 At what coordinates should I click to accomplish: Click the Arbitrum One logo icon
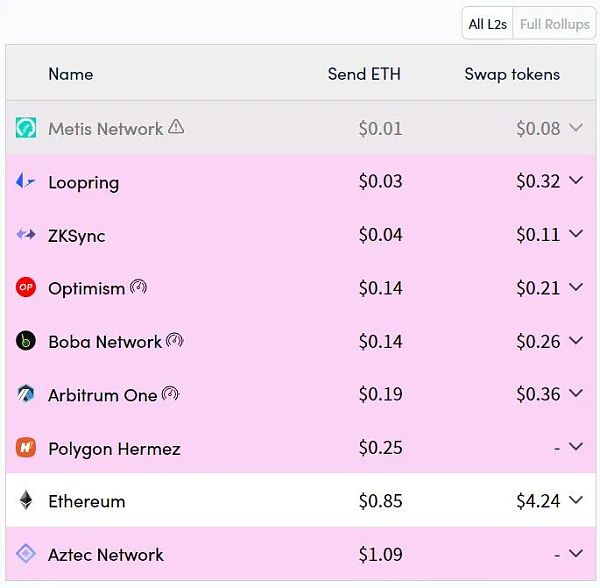pyautogui.click(x=26, y=394)
